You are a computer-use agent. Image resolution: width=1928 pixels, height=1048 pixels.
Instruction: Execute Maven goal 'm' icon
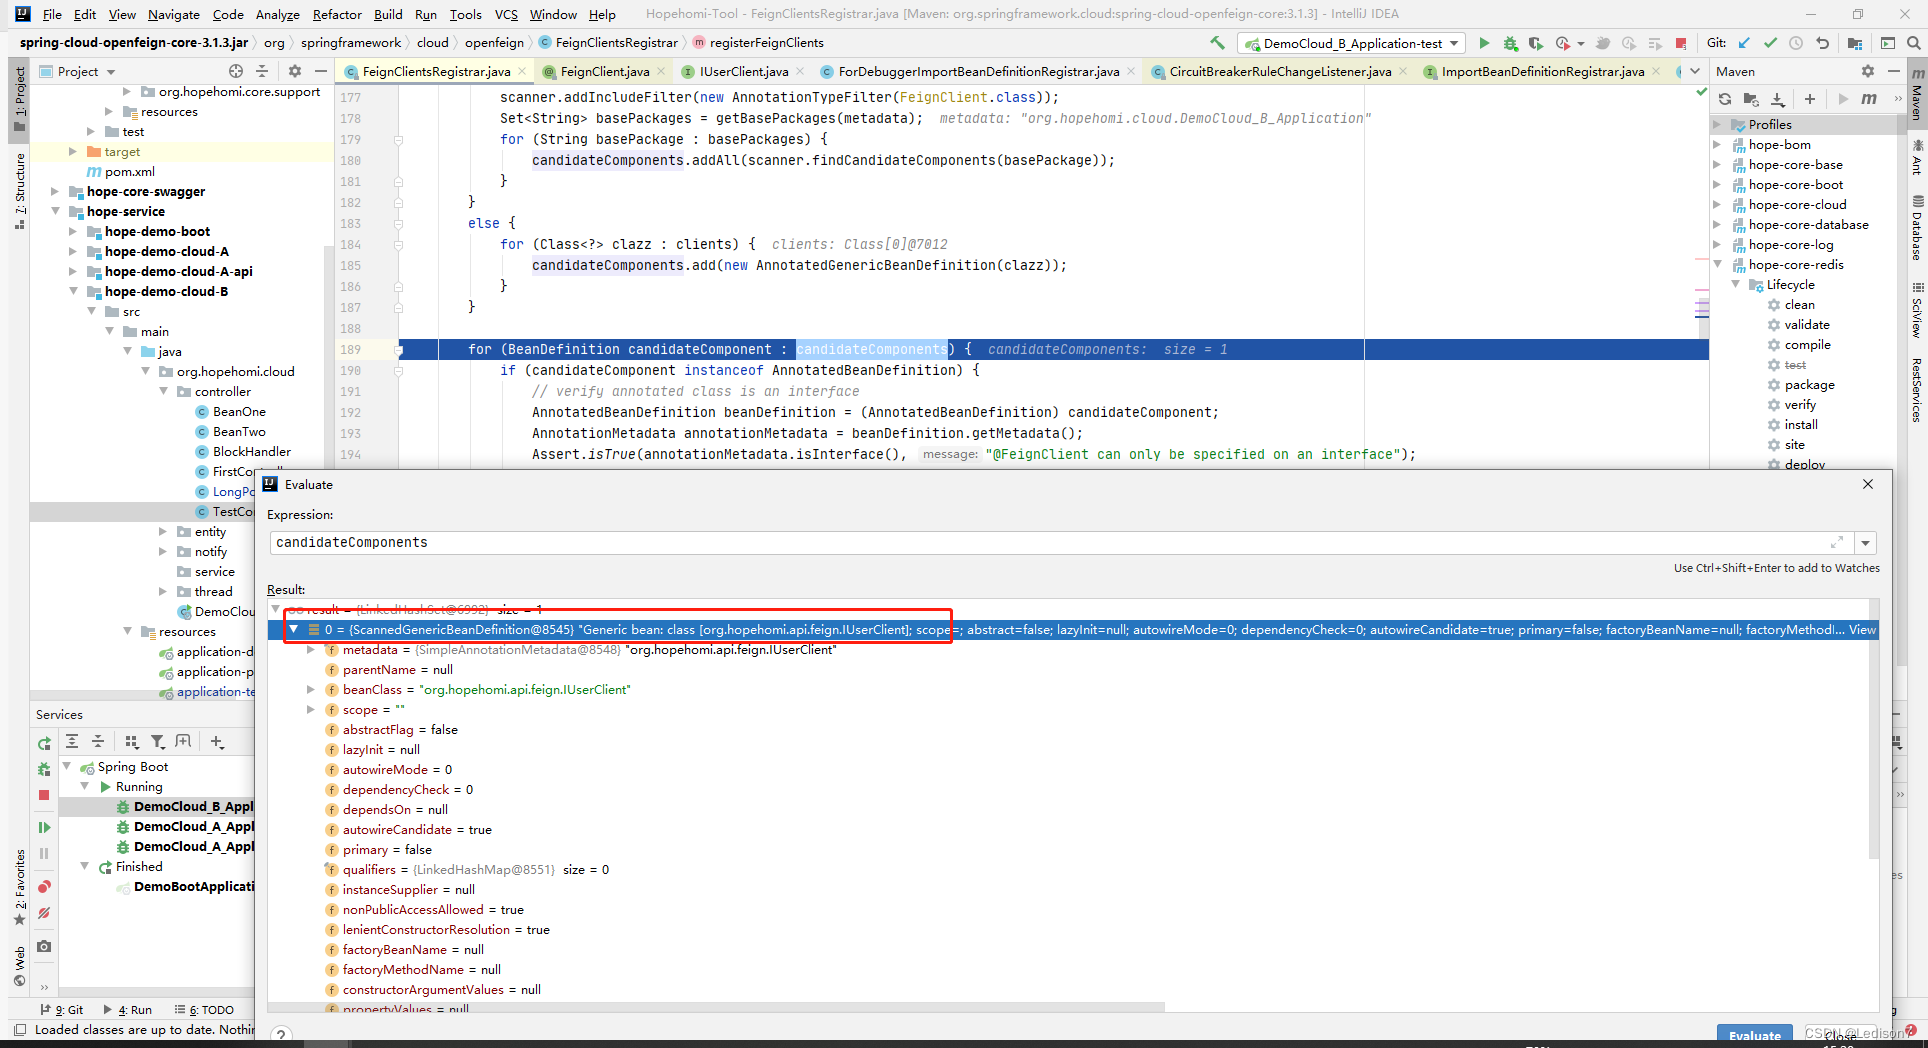click(1869, 99)
